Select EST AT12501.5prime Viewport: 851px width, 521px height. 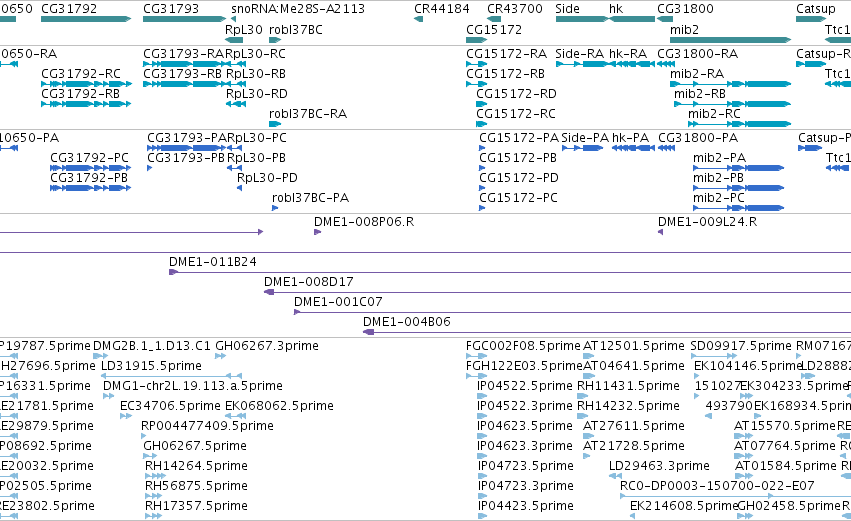point(633,346)
